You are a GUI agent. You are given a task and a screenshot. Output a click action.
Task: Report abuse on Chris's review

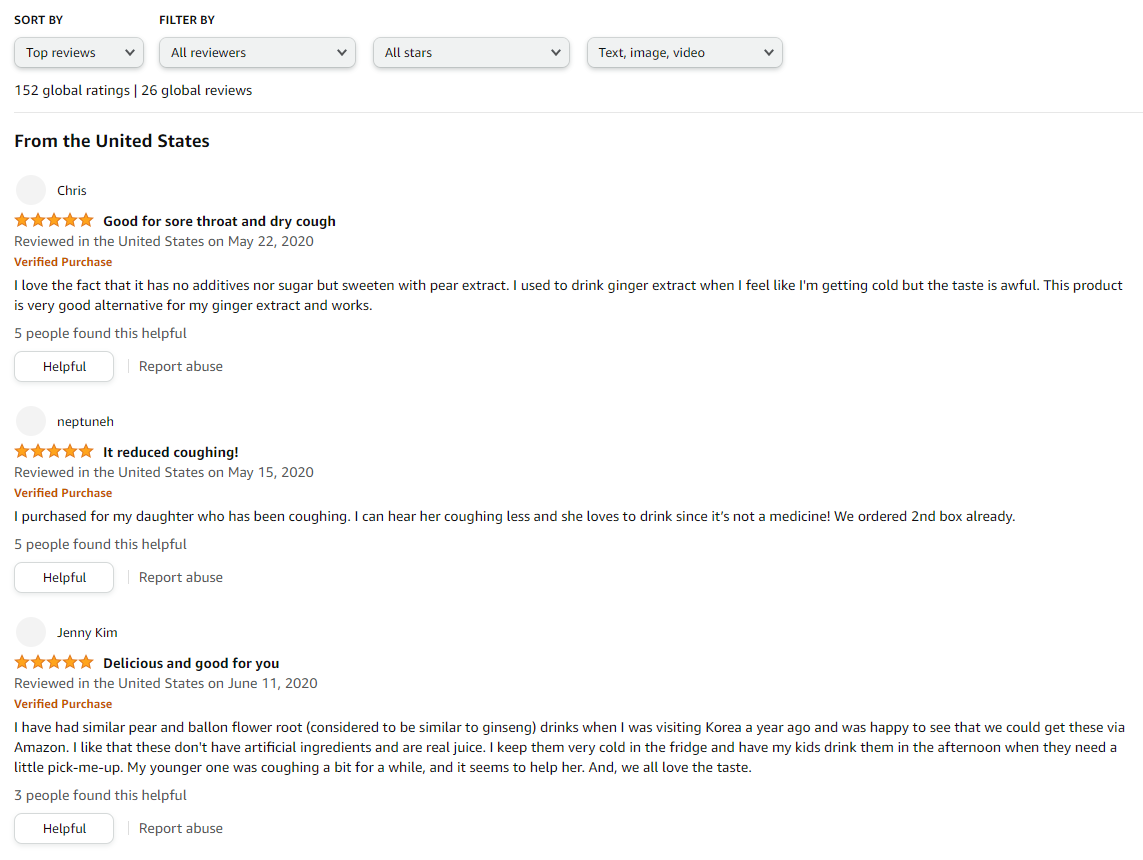[181, 367]
